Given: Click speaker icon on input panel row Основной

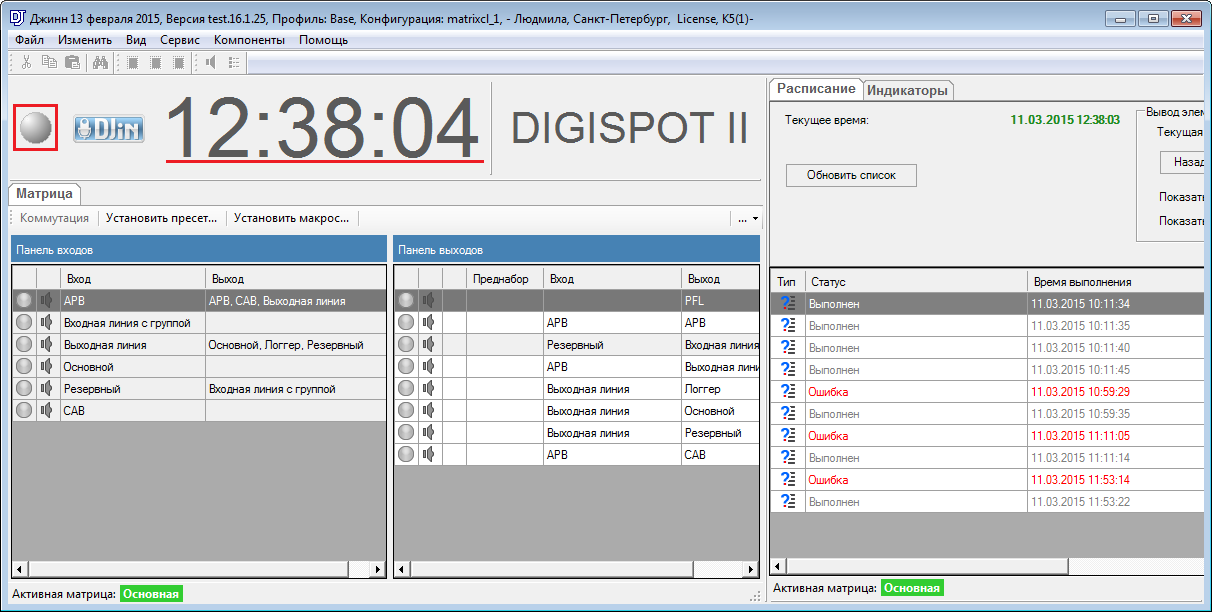Looking at the screenshot, I should (x=47, y=367).
